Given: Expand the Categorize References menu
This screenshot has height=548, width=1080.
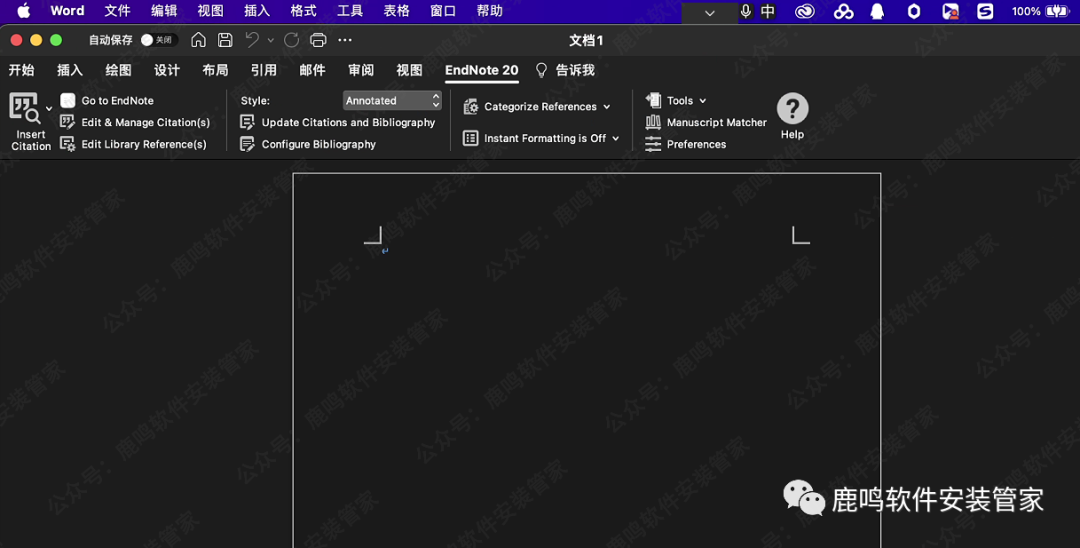Looking at the screenshot, I should pos(538,107).
